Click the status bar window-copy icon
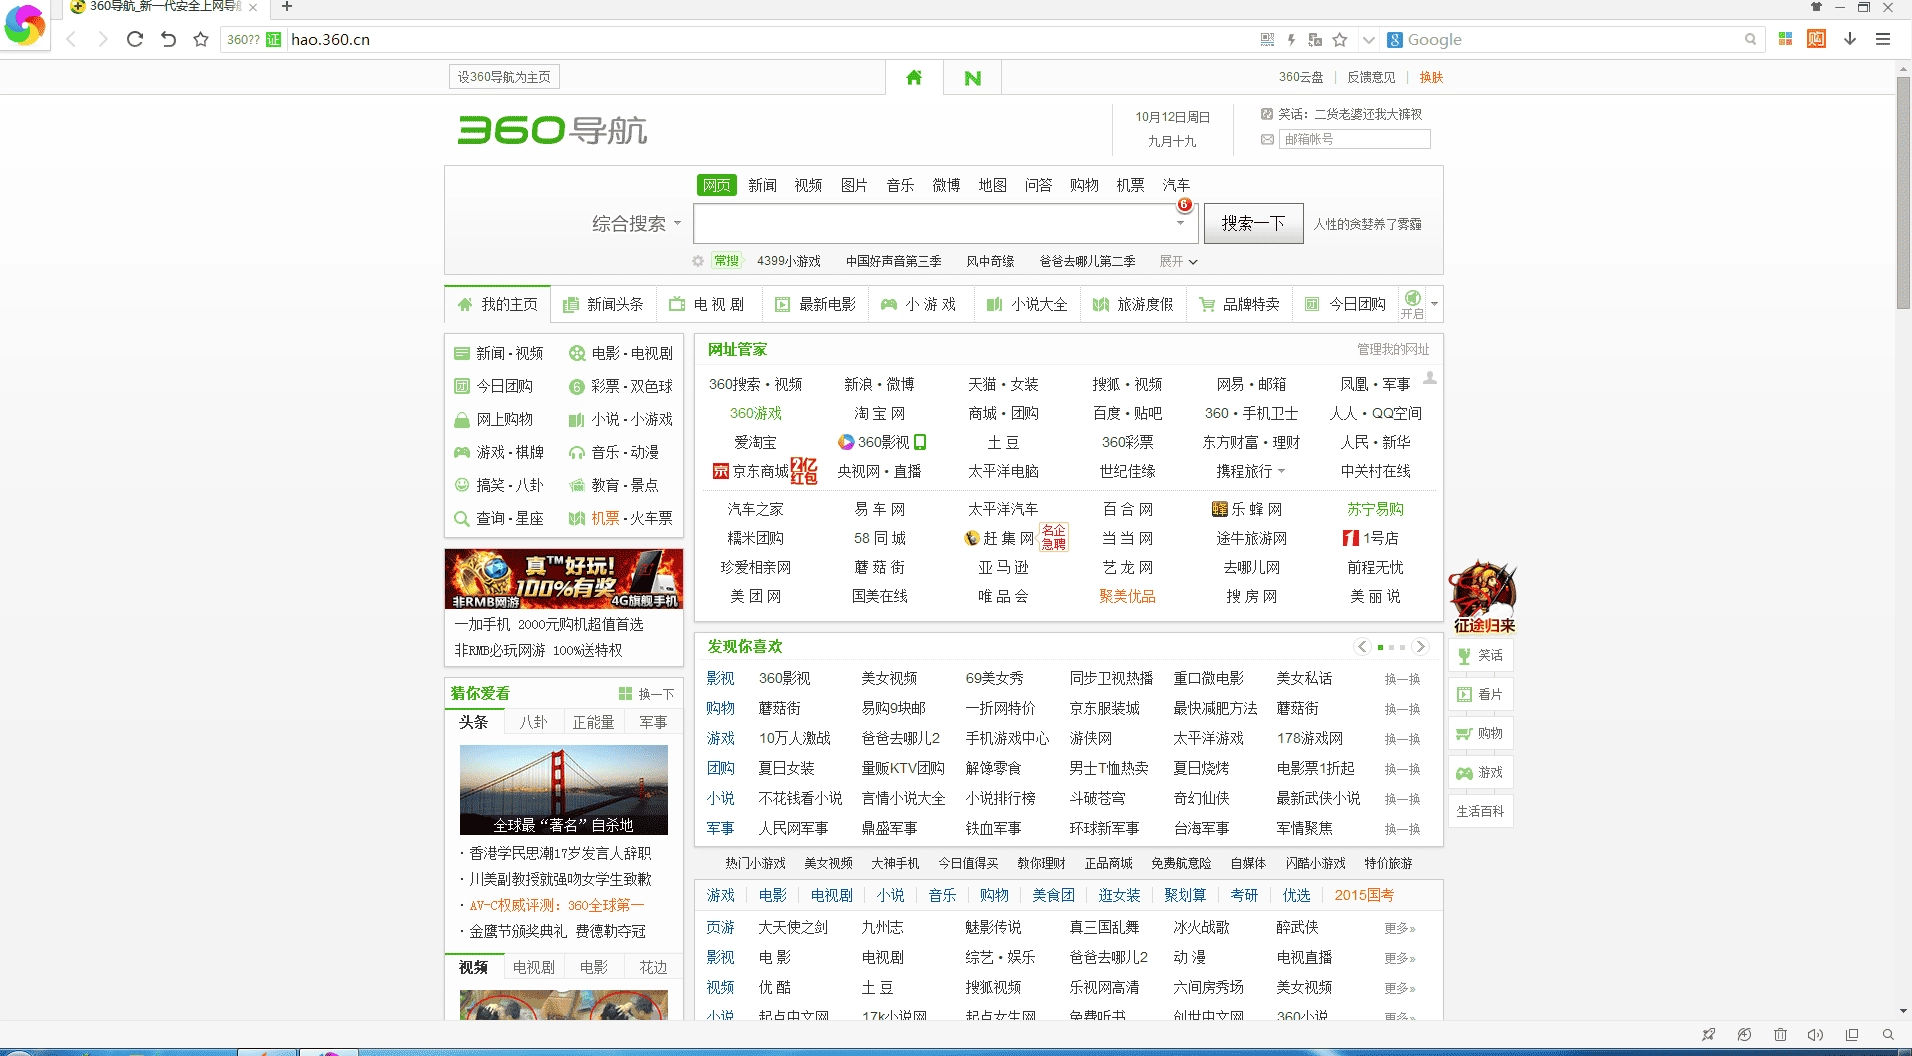 point(1852,1034)
